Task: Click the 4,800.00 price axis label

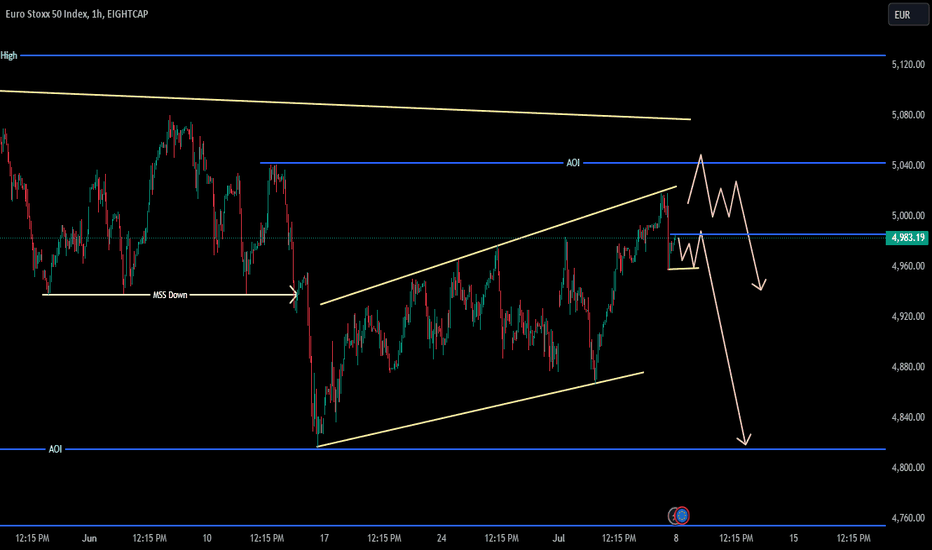Action: tap(908, 468)
